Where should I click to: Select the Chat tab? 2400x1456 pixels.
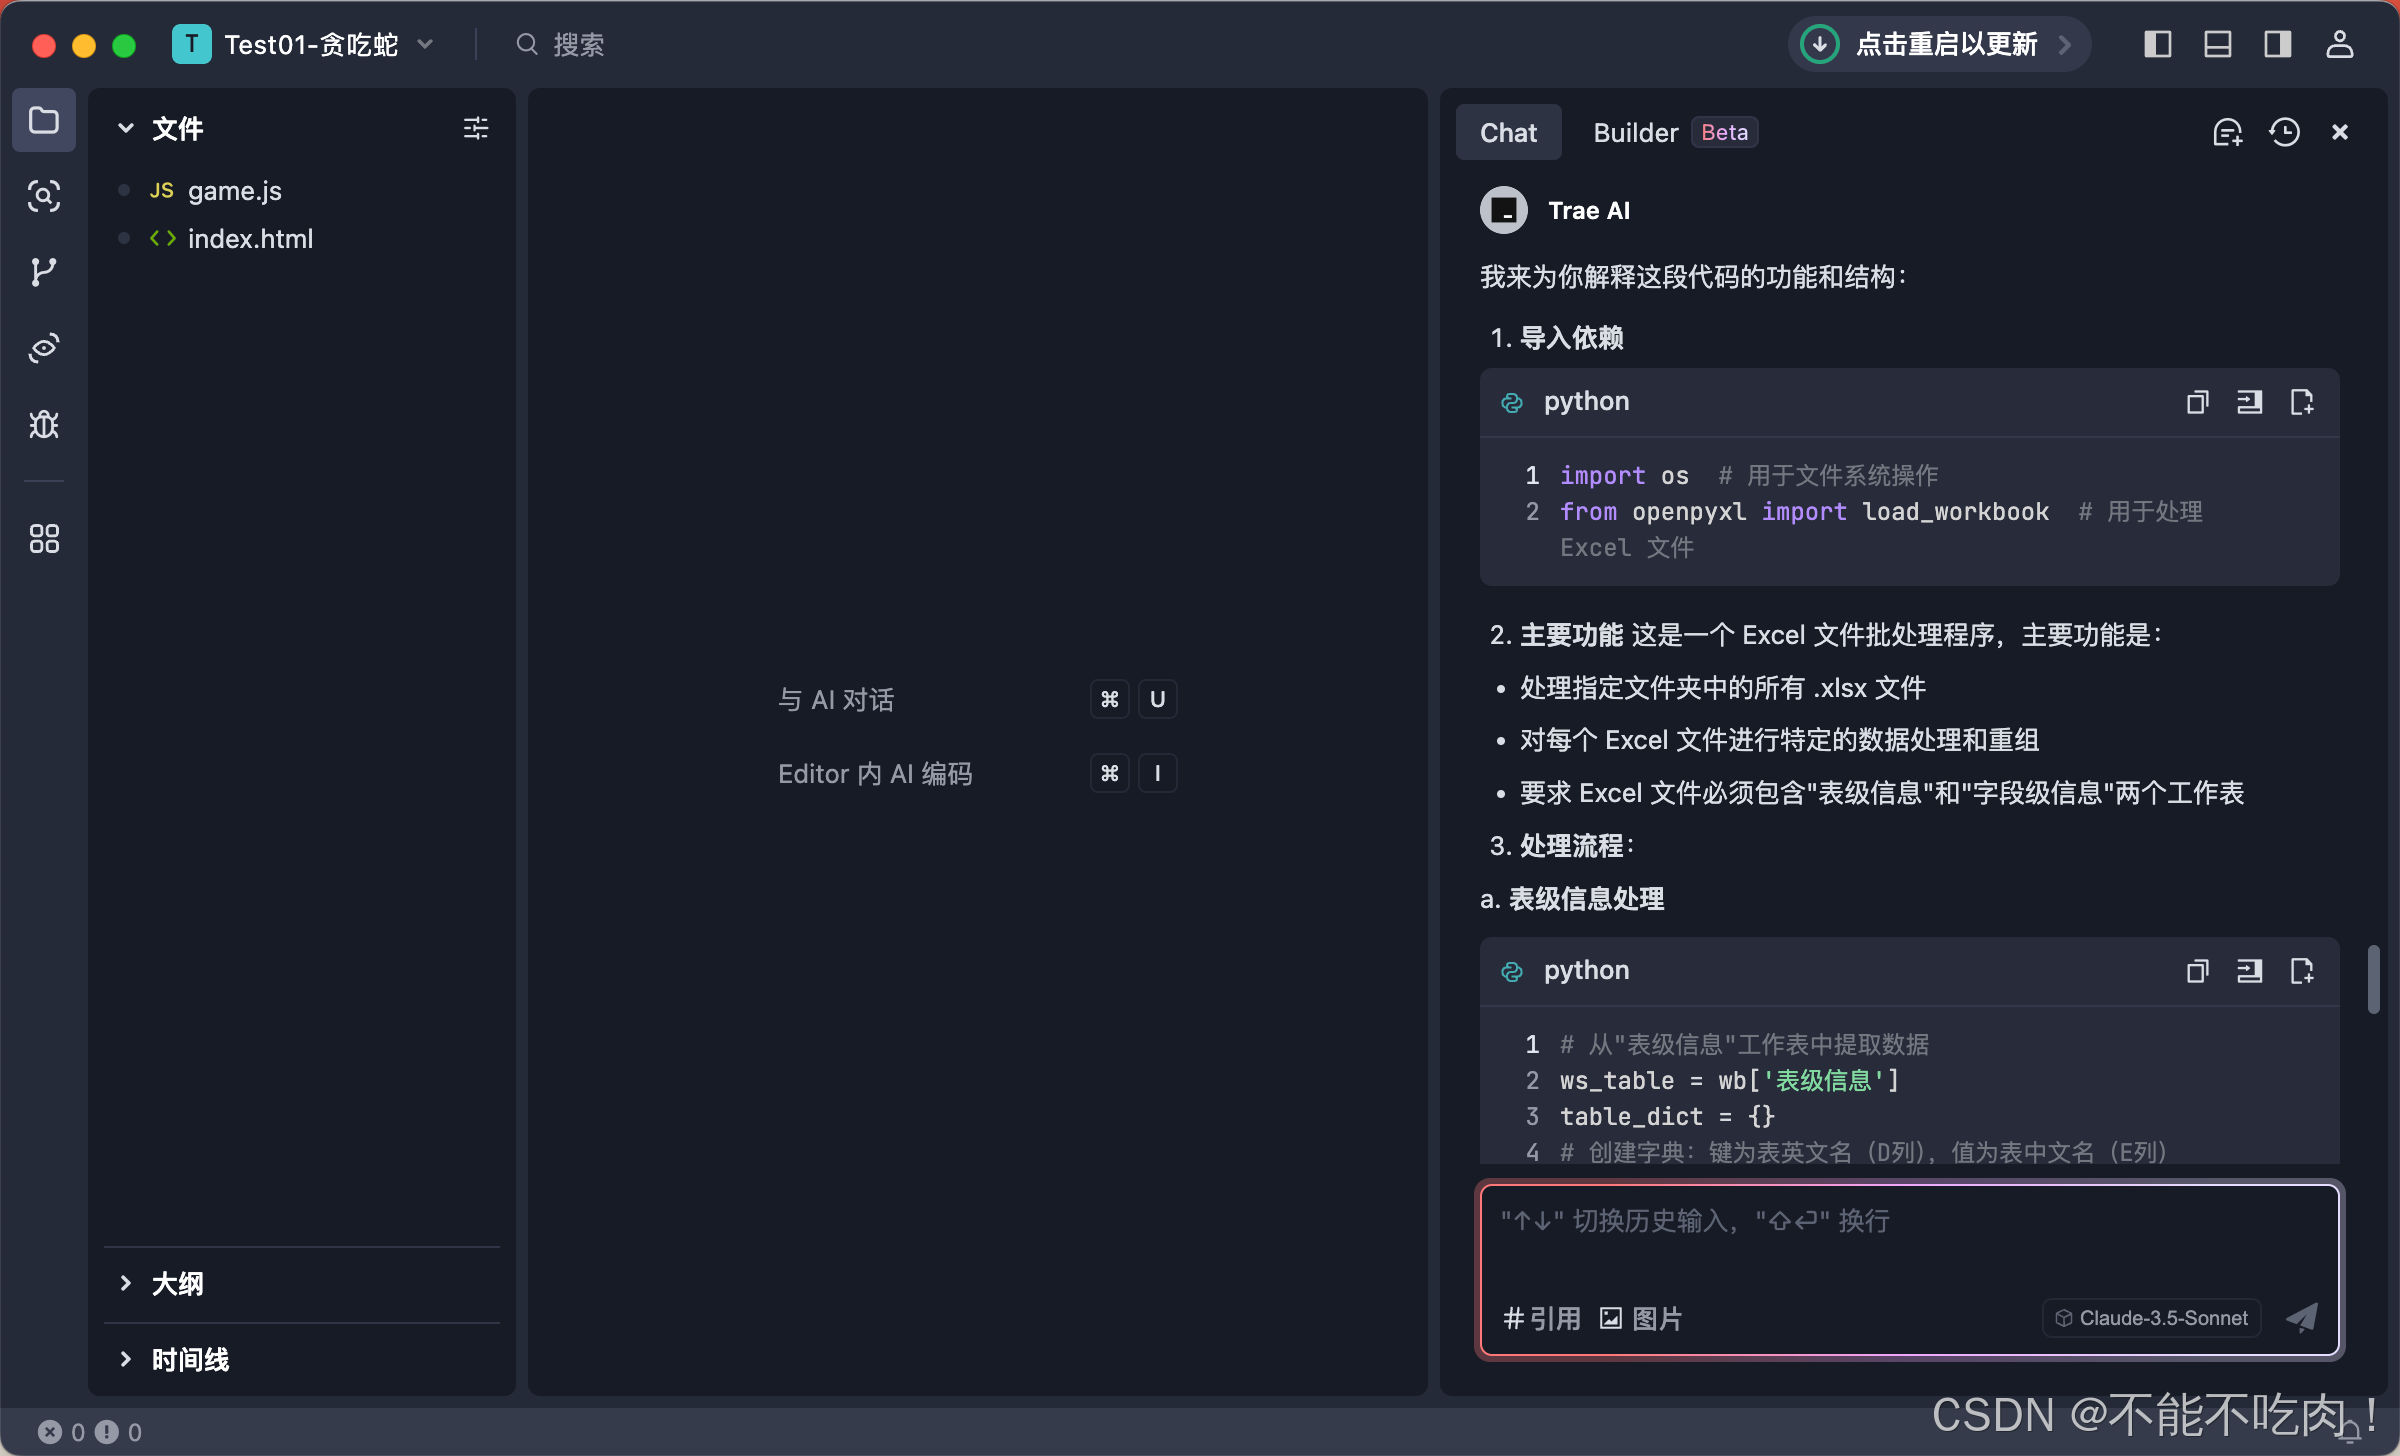[1508, 132]
